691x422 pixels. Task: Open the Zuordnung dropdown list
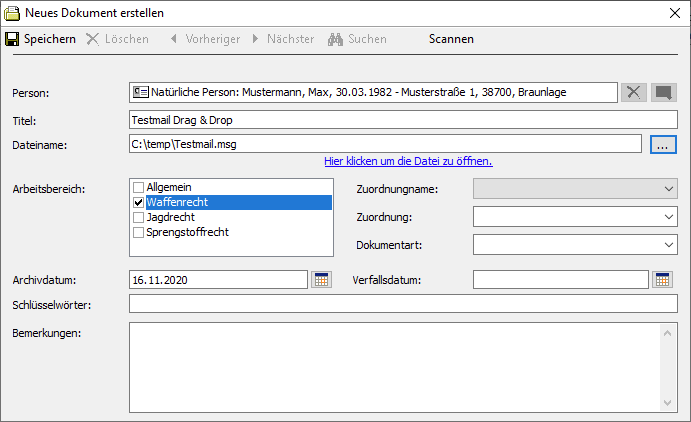[668, 216]
